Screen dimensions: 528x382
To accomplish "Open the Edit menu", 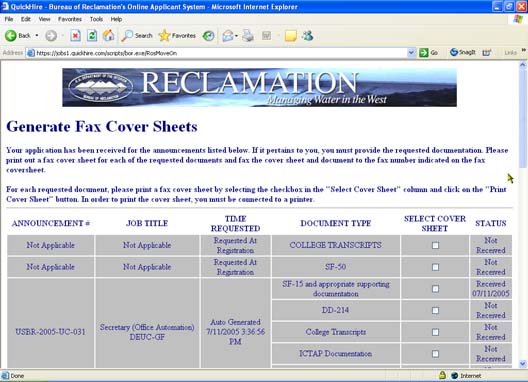I will pos(26,19).
